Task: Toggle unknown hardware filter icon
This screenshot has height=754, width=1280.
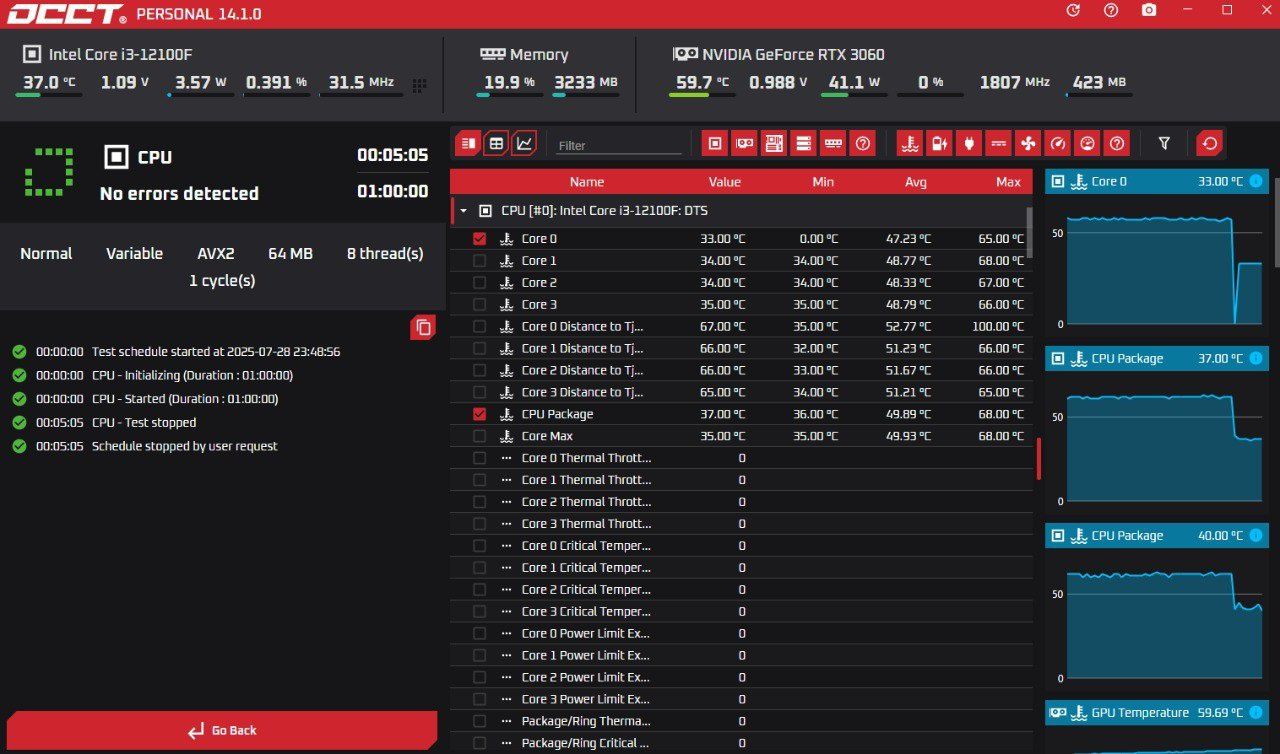Action: pos(862,144)
